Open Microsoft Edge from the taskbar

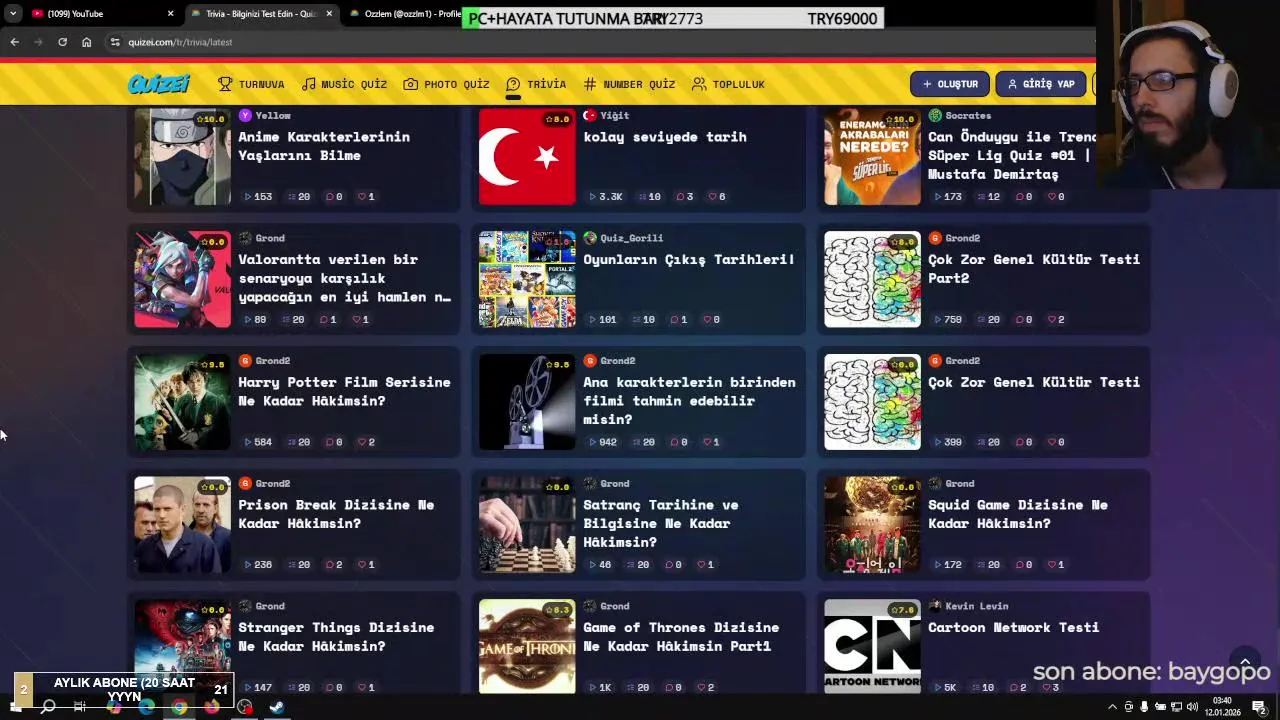tap(146, 707)
